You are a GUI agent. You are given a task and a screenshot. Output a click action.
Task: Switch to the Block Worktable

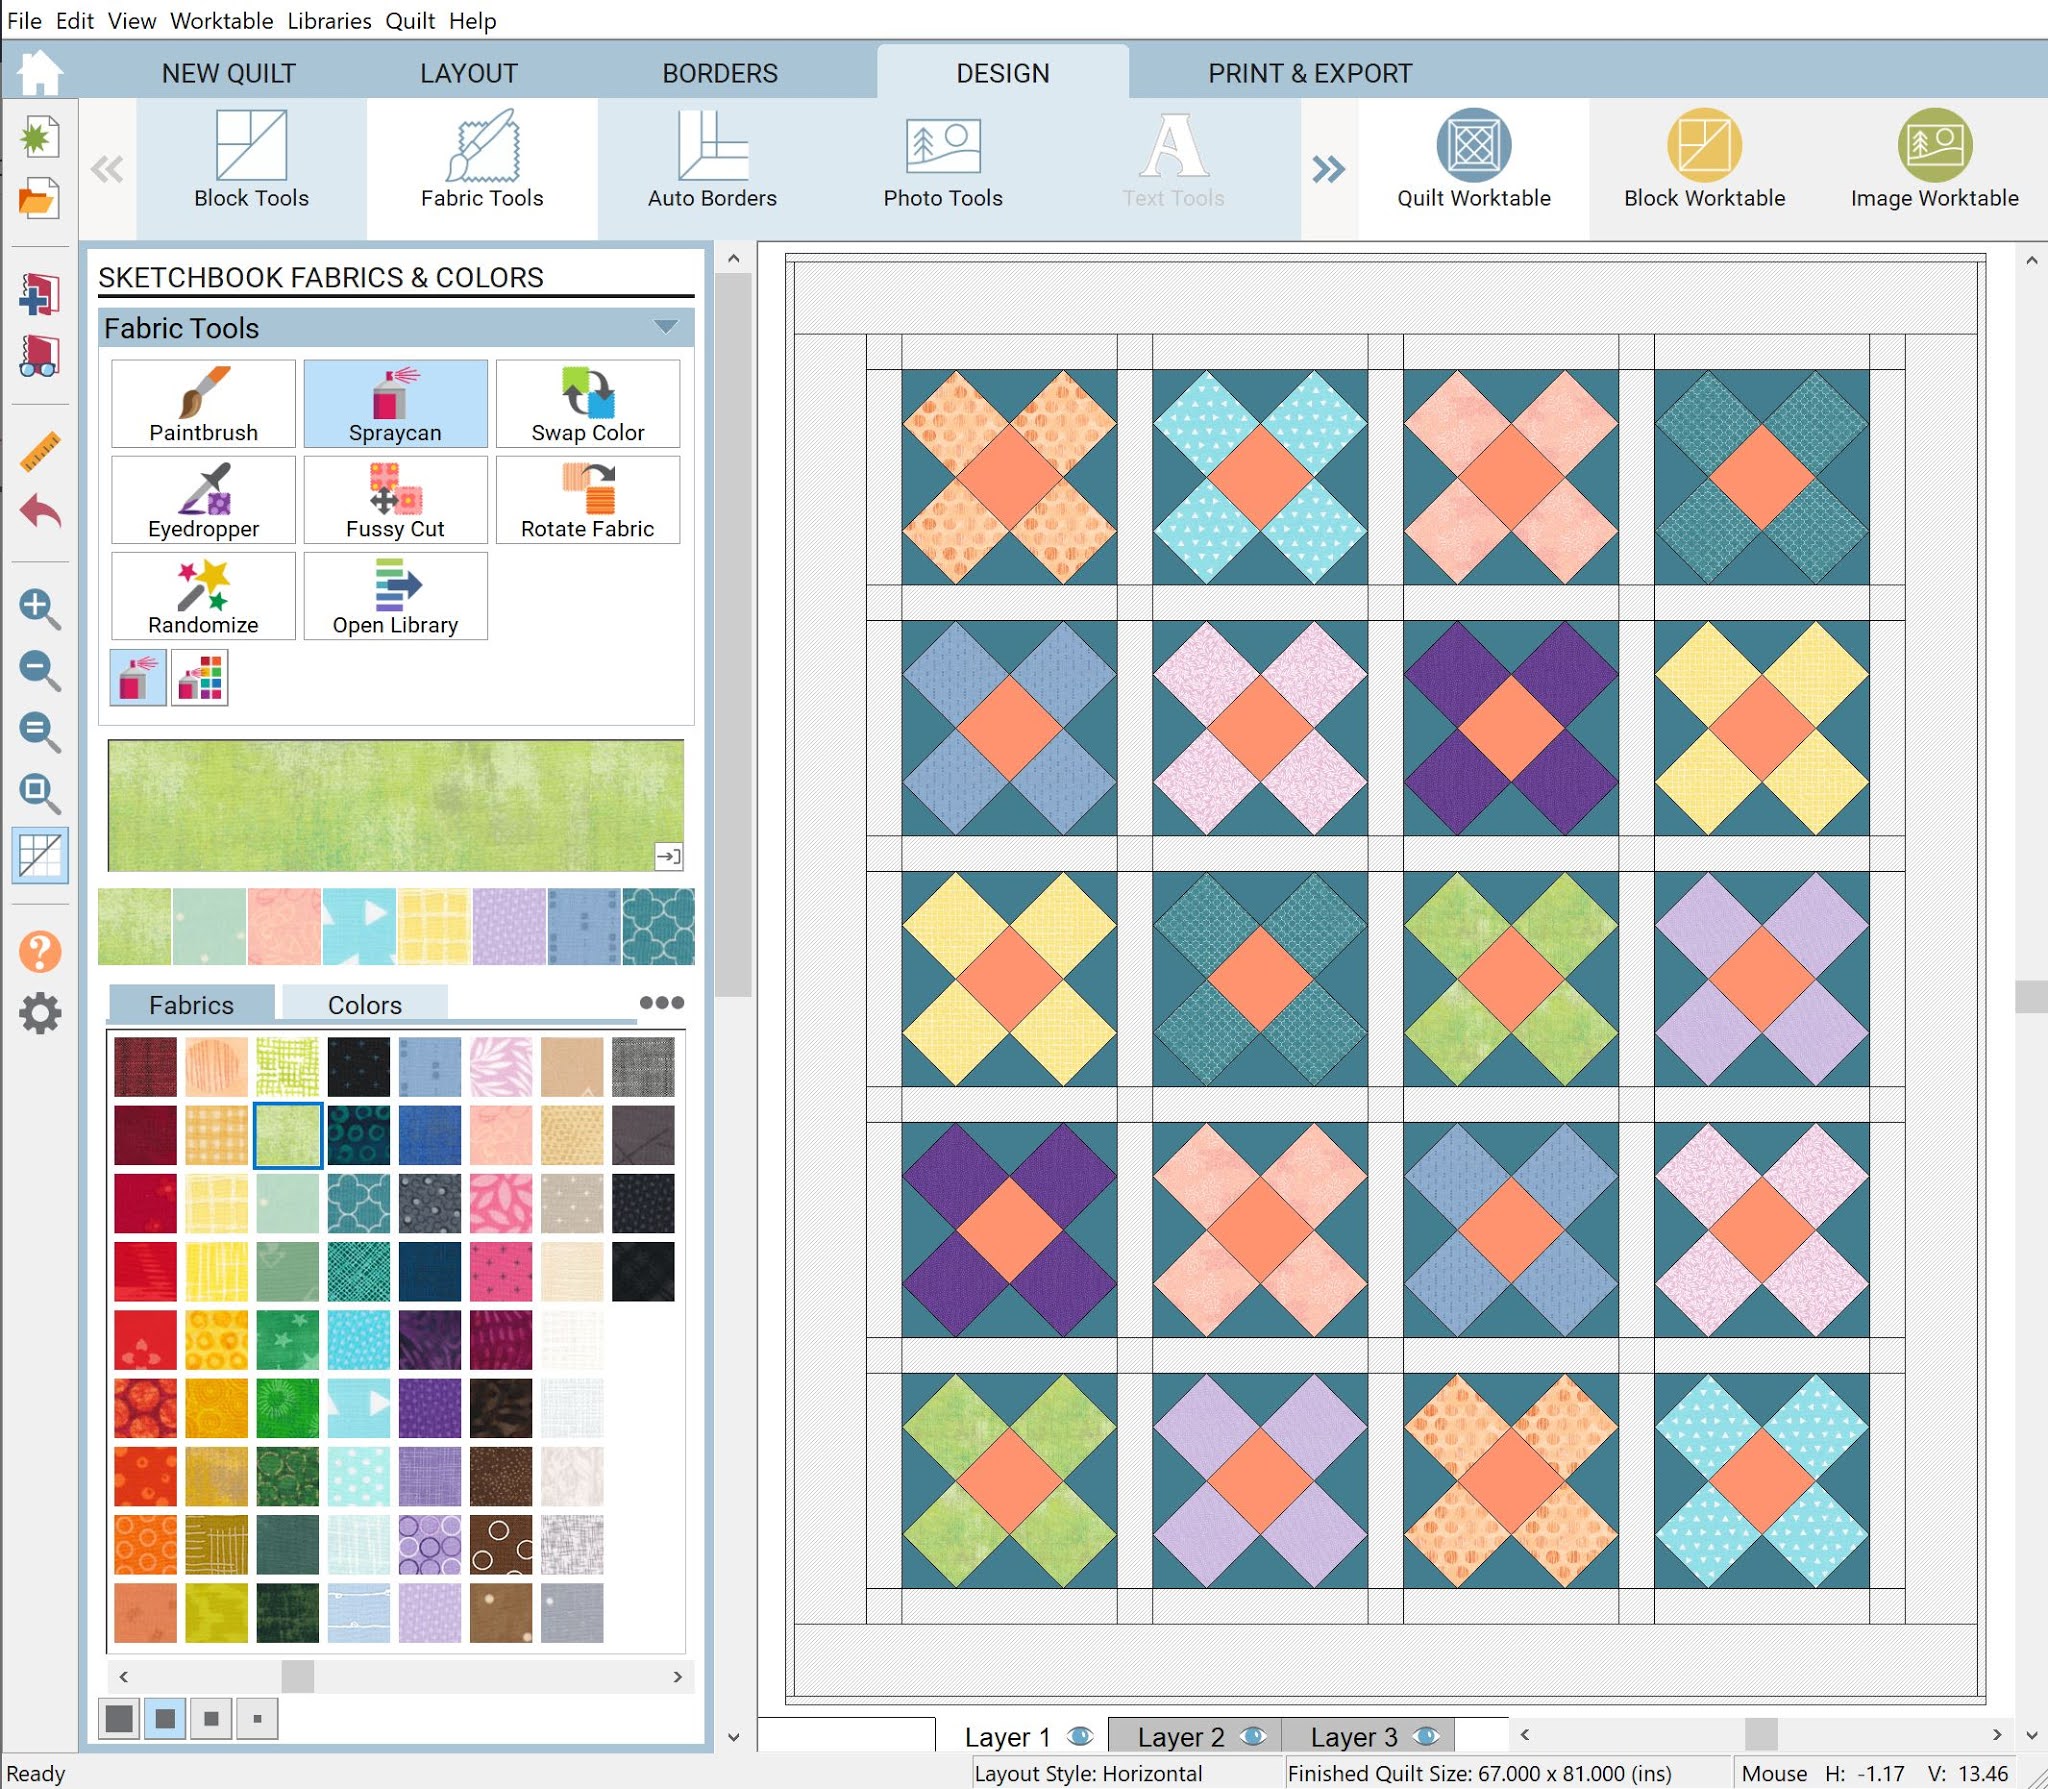pos(1704,160)
